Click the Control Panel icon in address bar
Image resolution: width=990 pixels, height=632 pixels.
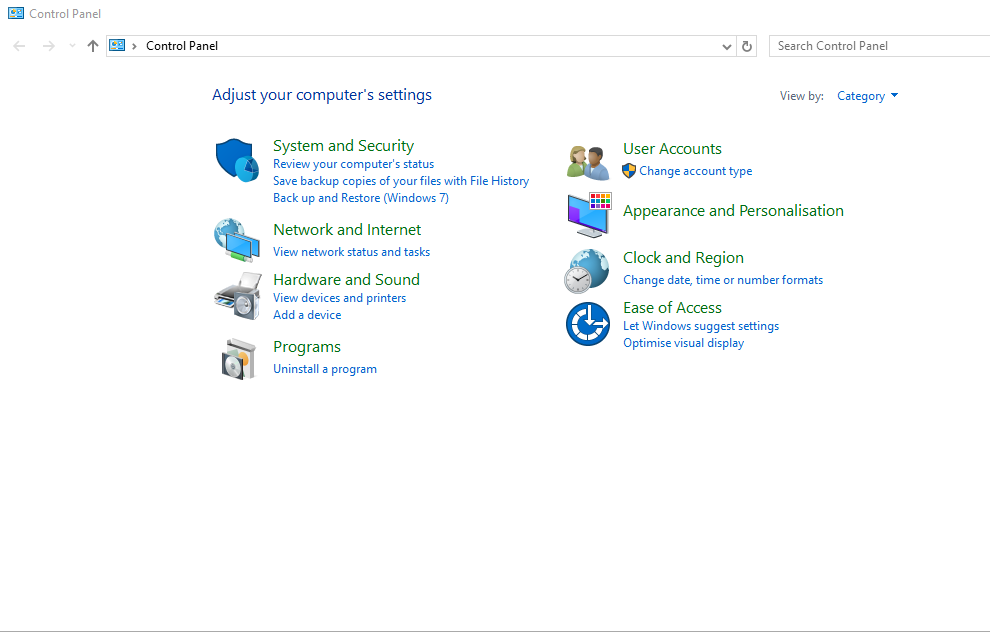coord(117,45)
